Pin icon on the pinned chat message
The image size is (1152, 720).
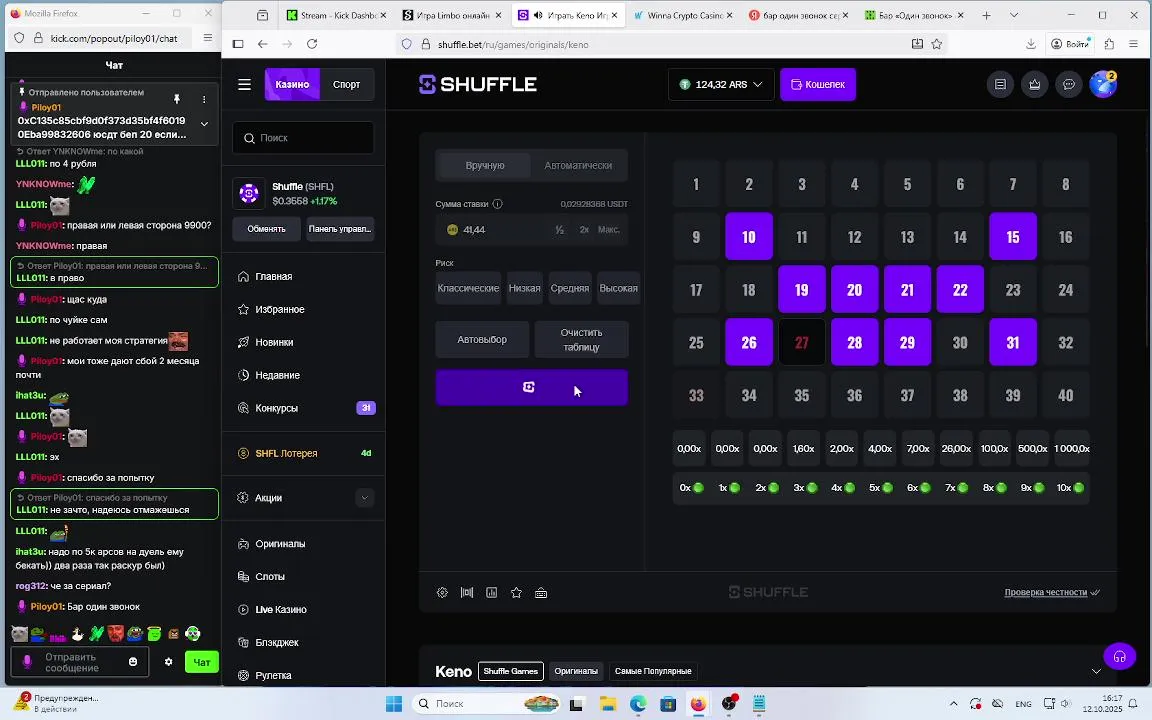tap(176, 99)
